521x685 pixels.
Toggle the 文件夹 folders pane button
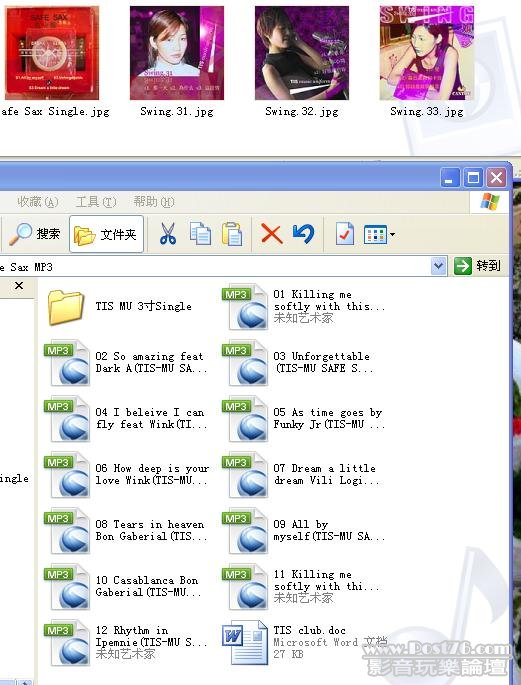coord(107,234)
